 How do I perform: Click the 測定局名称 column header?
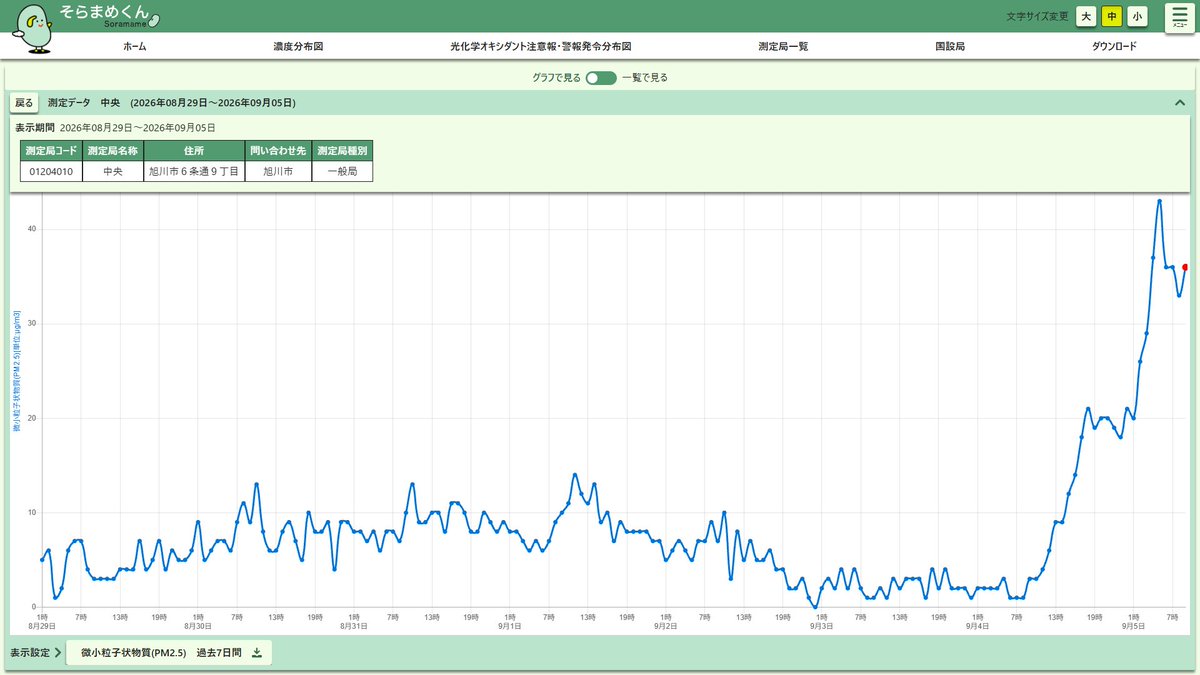(113, 150)
